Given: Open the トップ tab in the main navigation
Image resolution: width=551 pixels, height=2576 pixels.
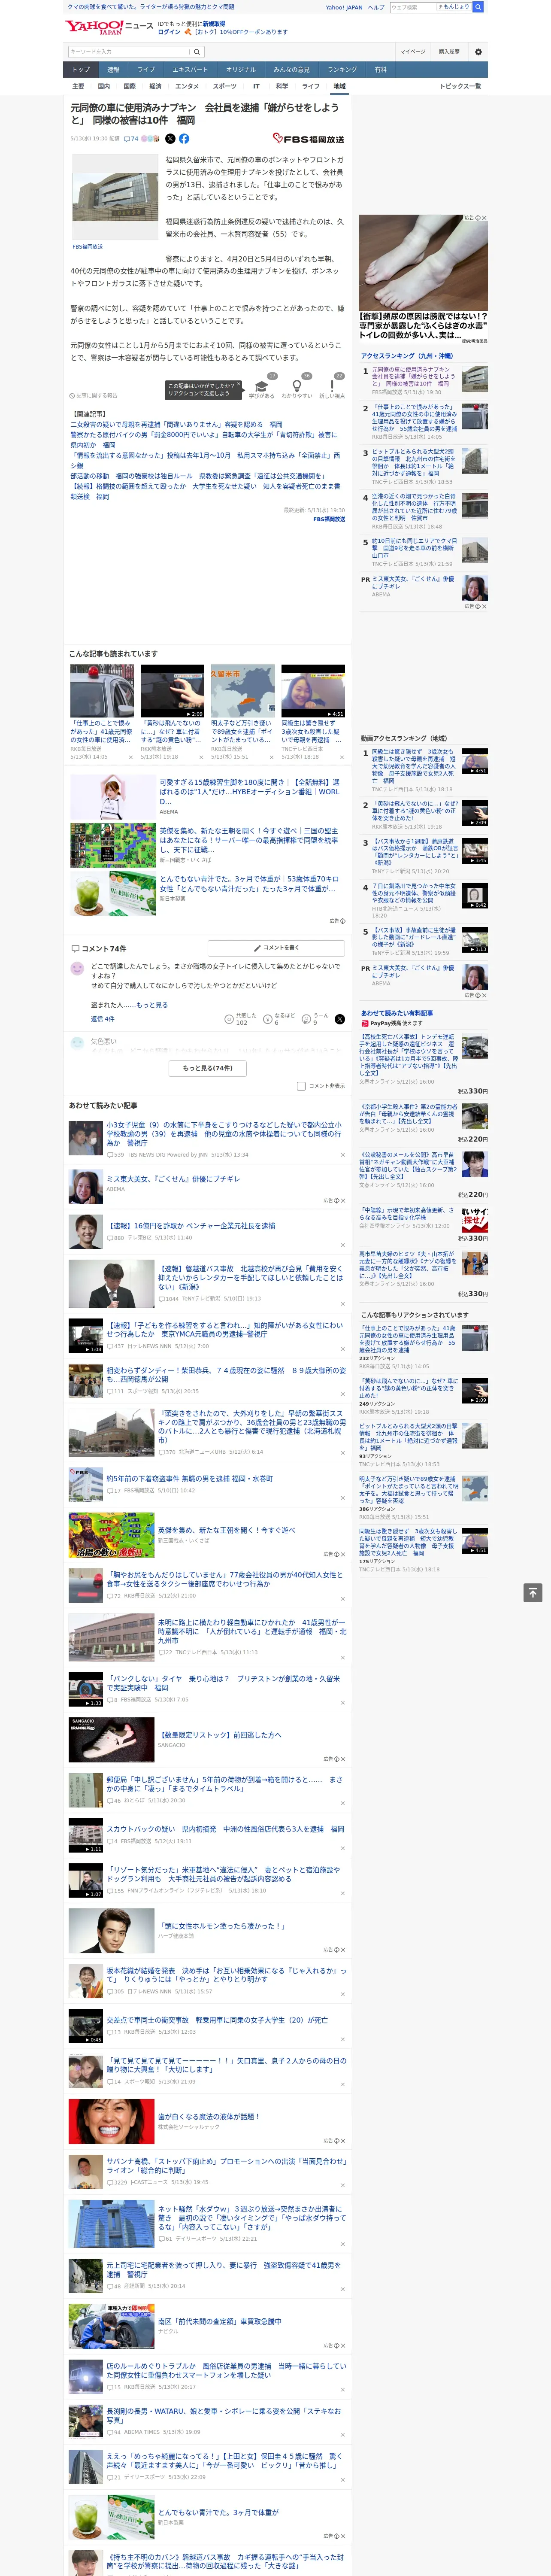Looking at the screenshot, I should [81, 69].
